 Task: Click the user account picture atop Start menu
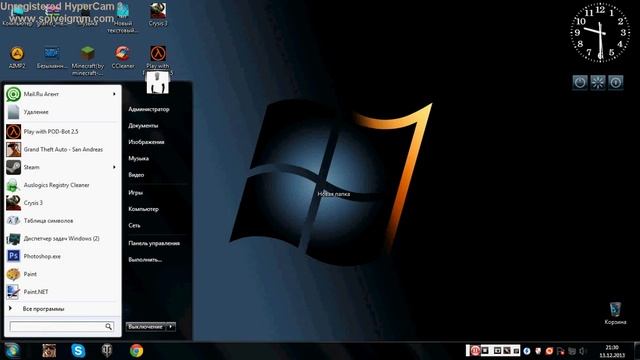[158, 82]
